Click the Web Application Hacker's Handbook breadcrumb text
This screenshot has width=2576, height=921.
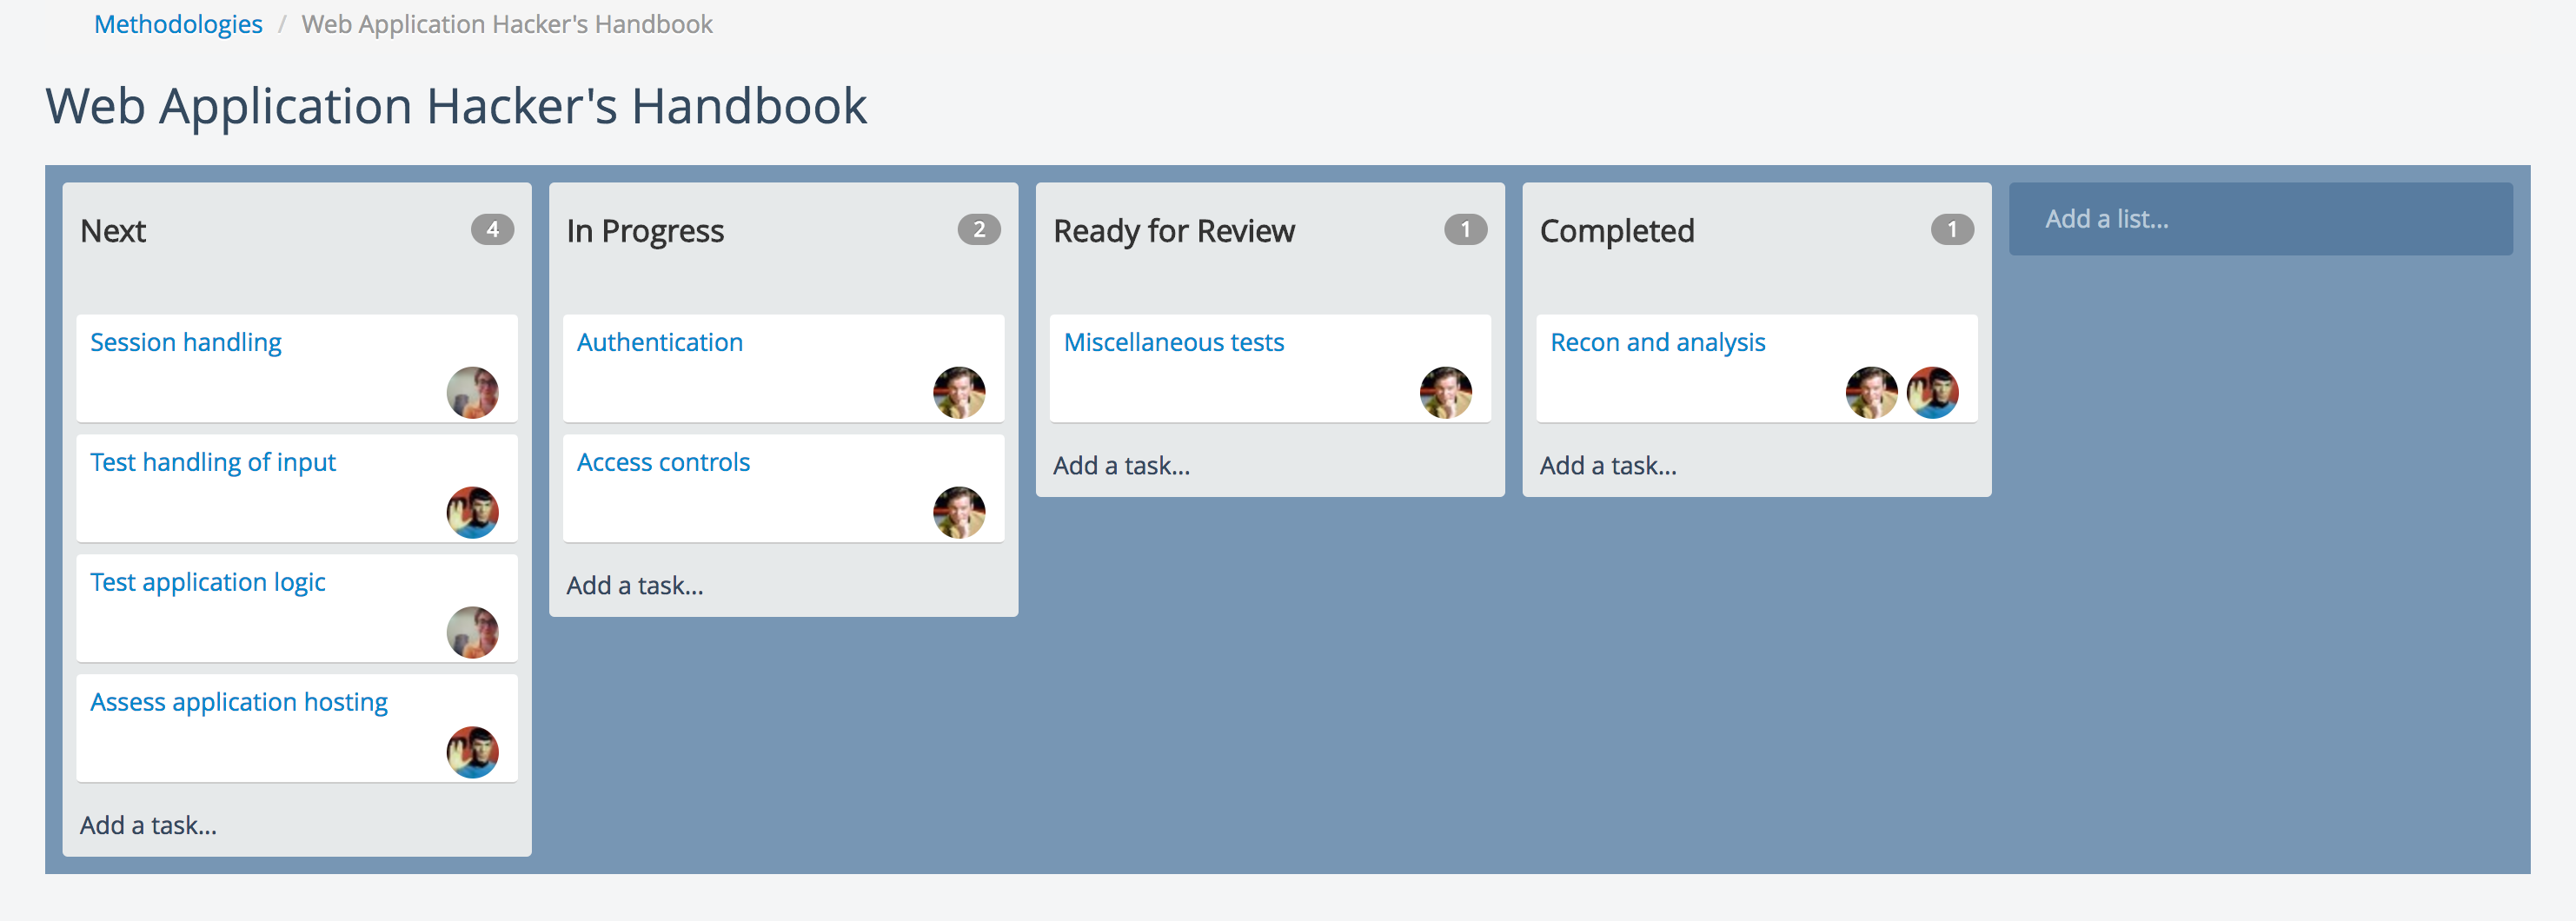[507, 24]
